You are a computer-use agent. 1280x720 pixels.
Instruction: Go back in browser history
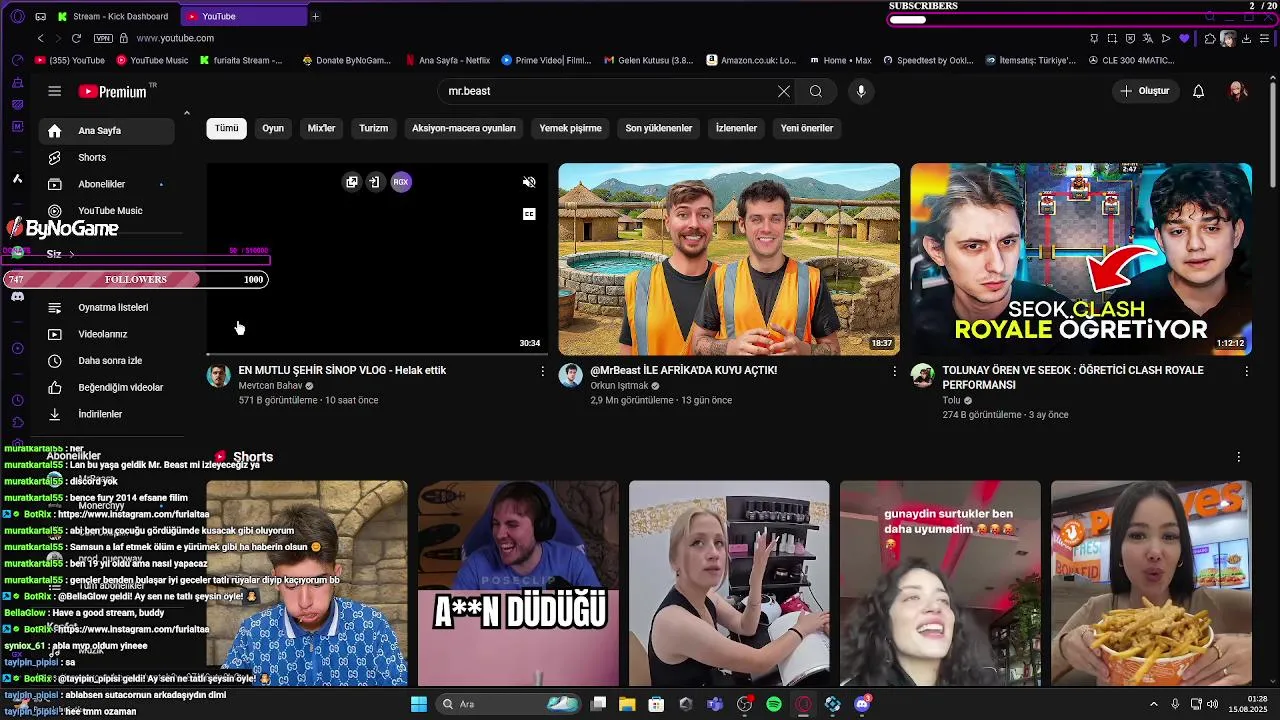(40, 38)
